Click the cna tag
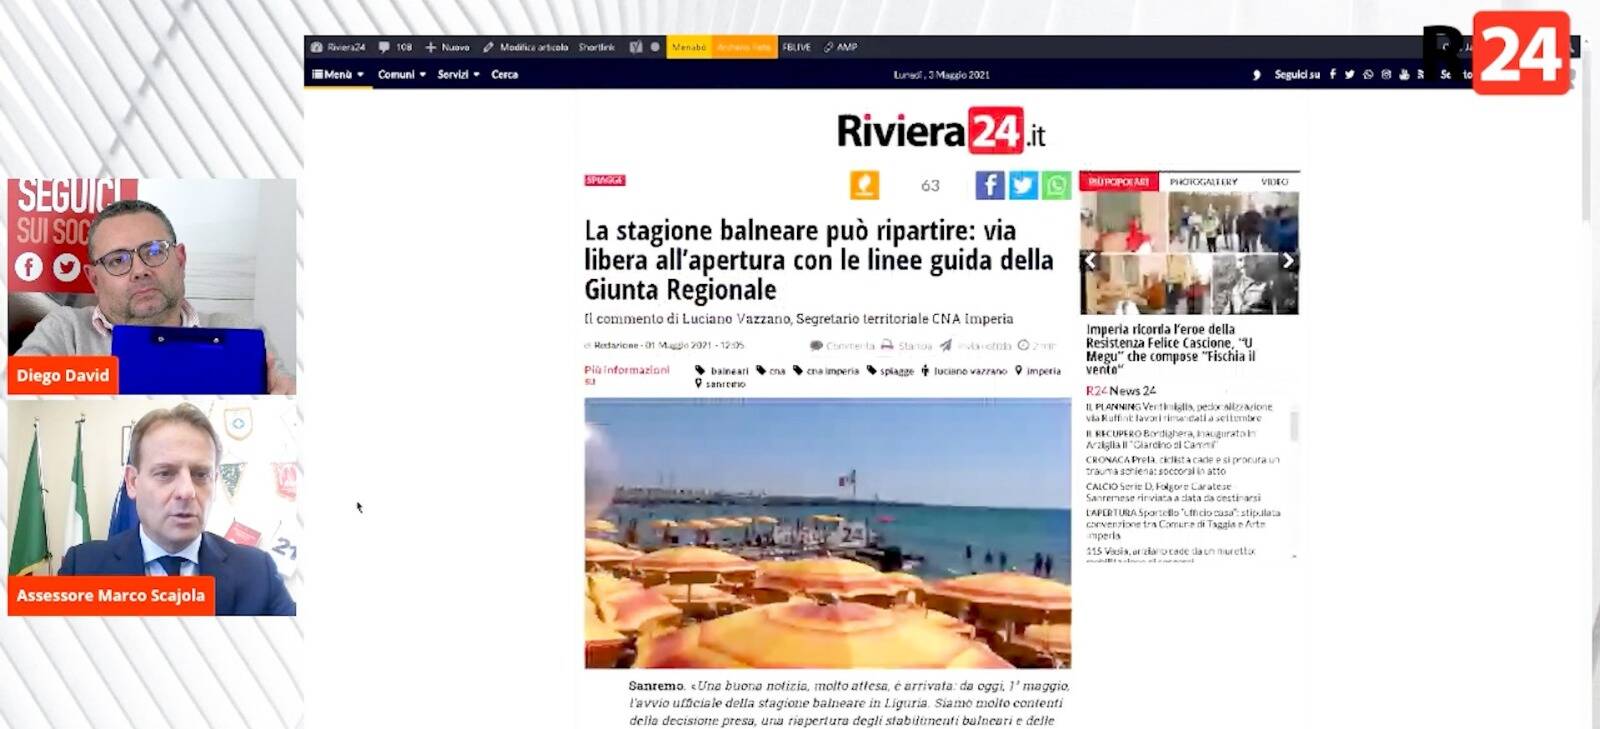Viewport: 1600px width, 729px height. coord(771,371)
